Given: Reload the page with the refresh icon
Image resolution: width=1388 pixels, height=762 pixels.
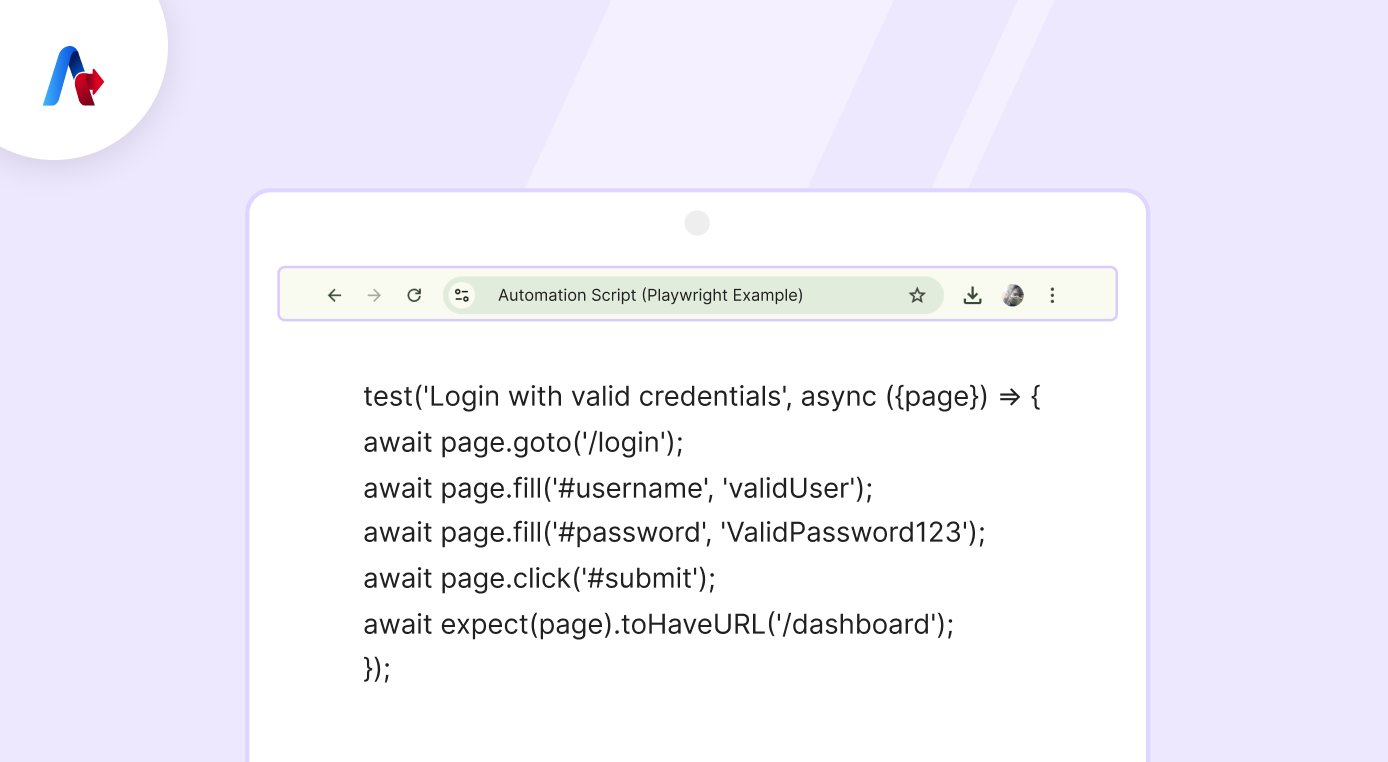Looking at the screenshot, I should pos(414,295).
